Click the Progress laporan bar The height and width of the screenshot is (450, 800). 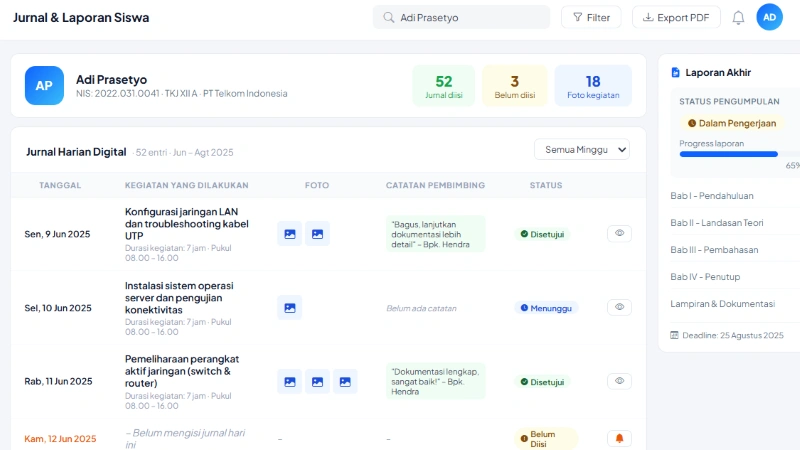coord(740,154)
